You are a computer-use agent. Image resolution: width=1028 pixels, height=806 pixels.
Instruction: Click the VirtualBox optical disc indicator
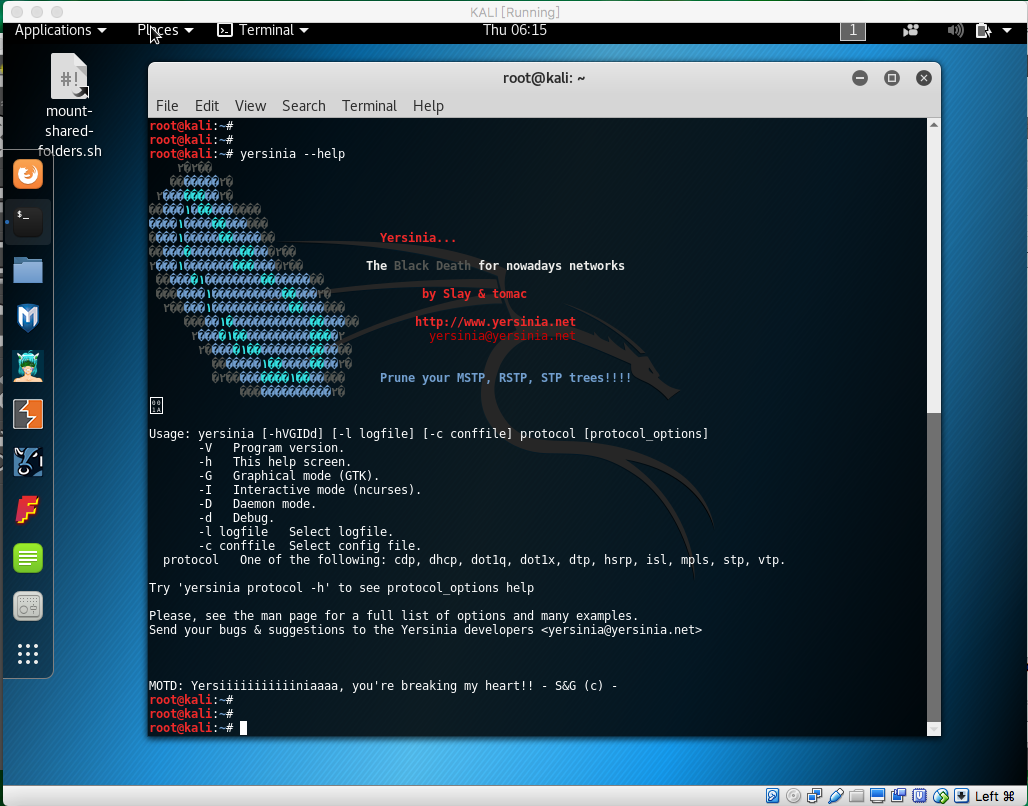point(793,796)
